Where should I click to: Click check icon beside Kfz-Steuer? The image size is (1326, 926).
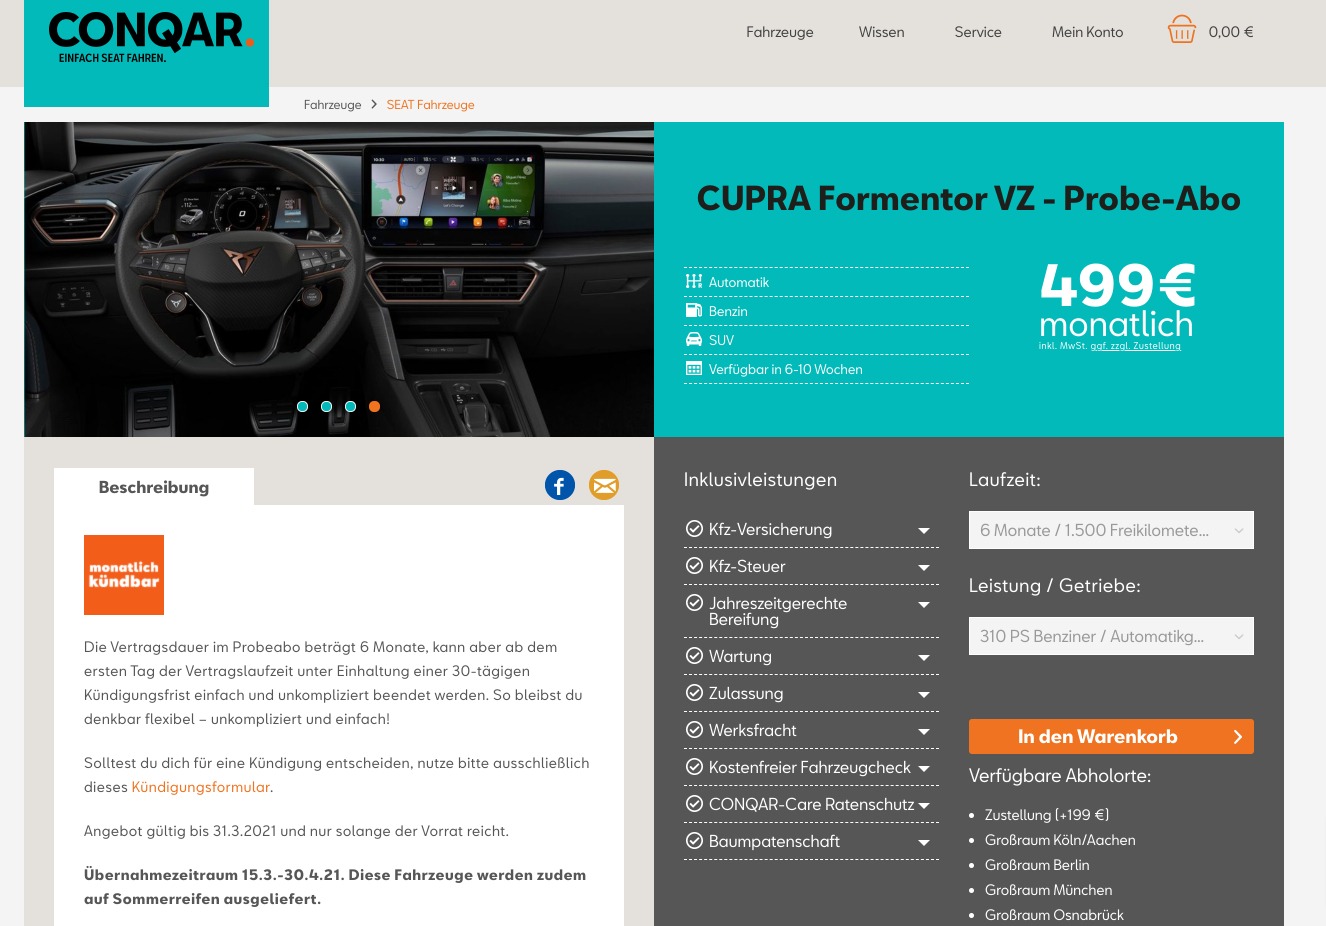(x=694, y=566)
